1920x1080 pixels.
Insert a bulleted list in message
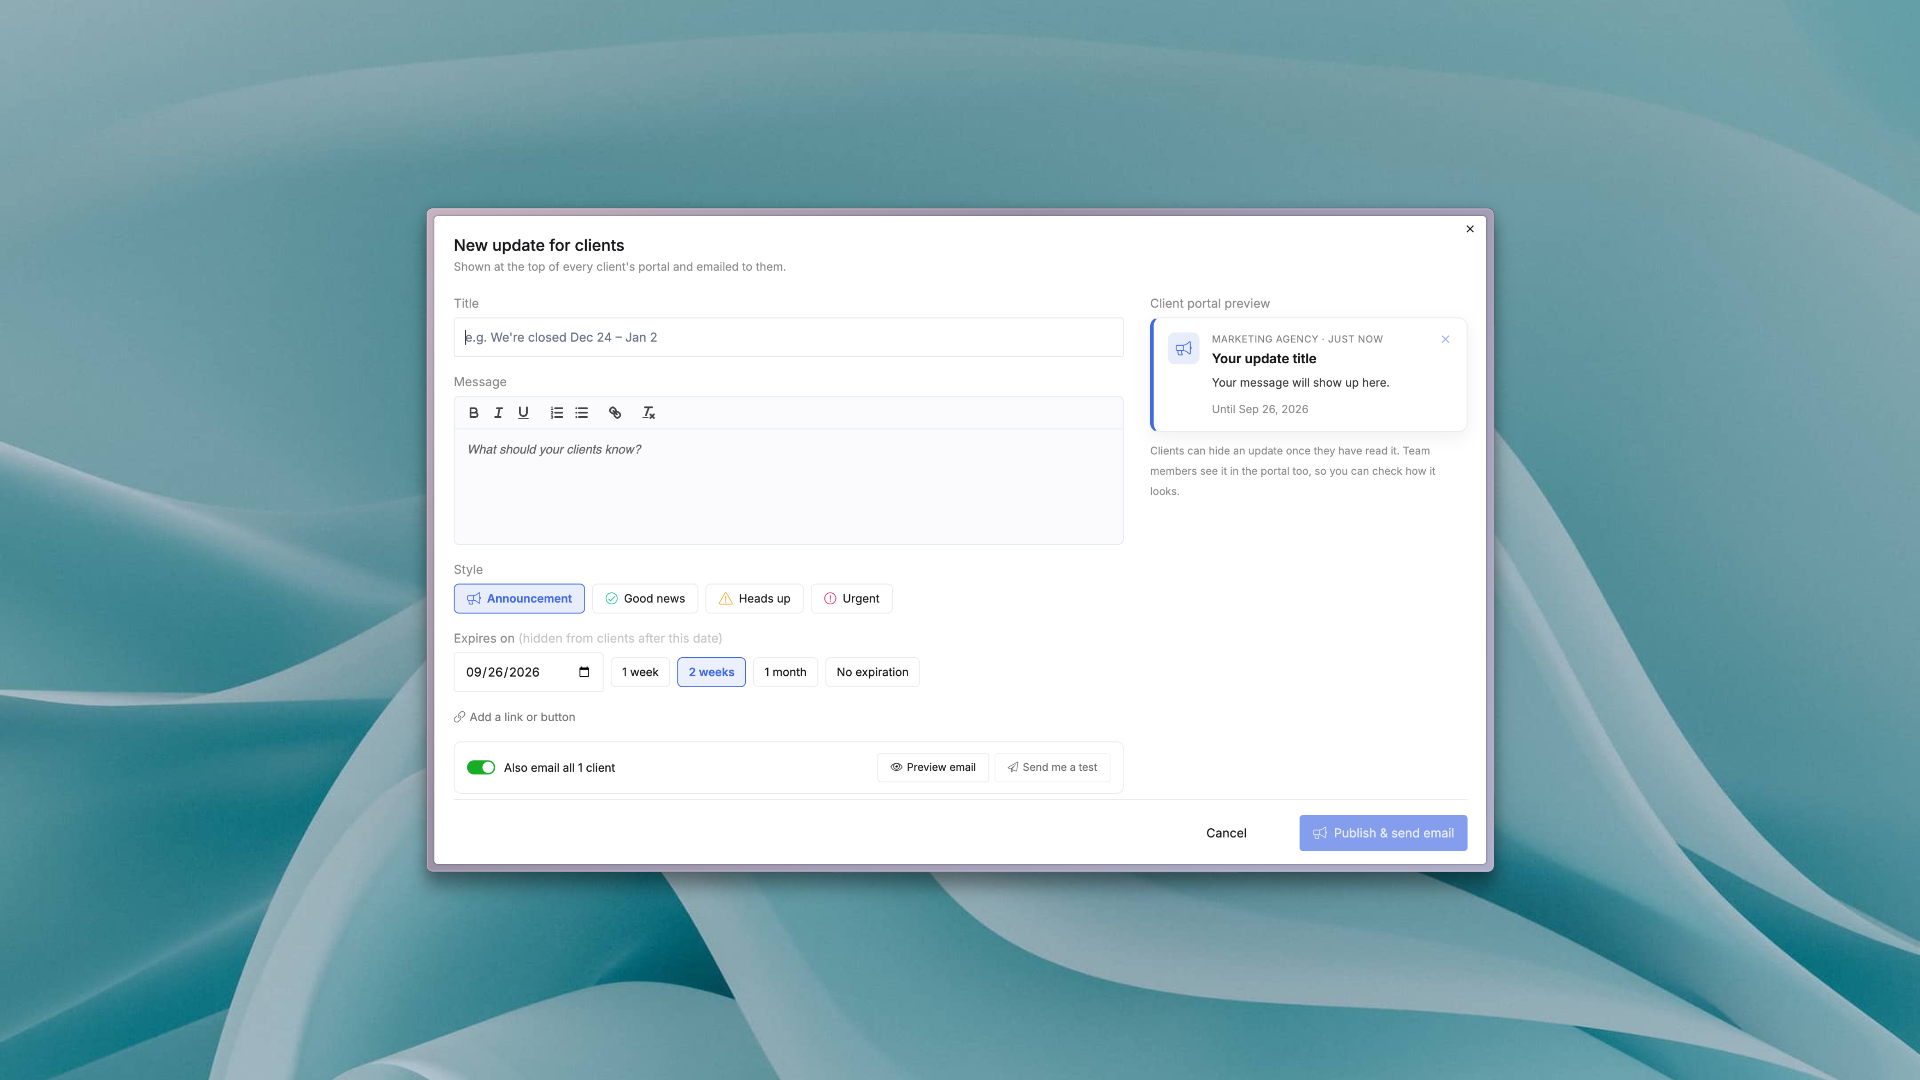click(x=582, y=413)
